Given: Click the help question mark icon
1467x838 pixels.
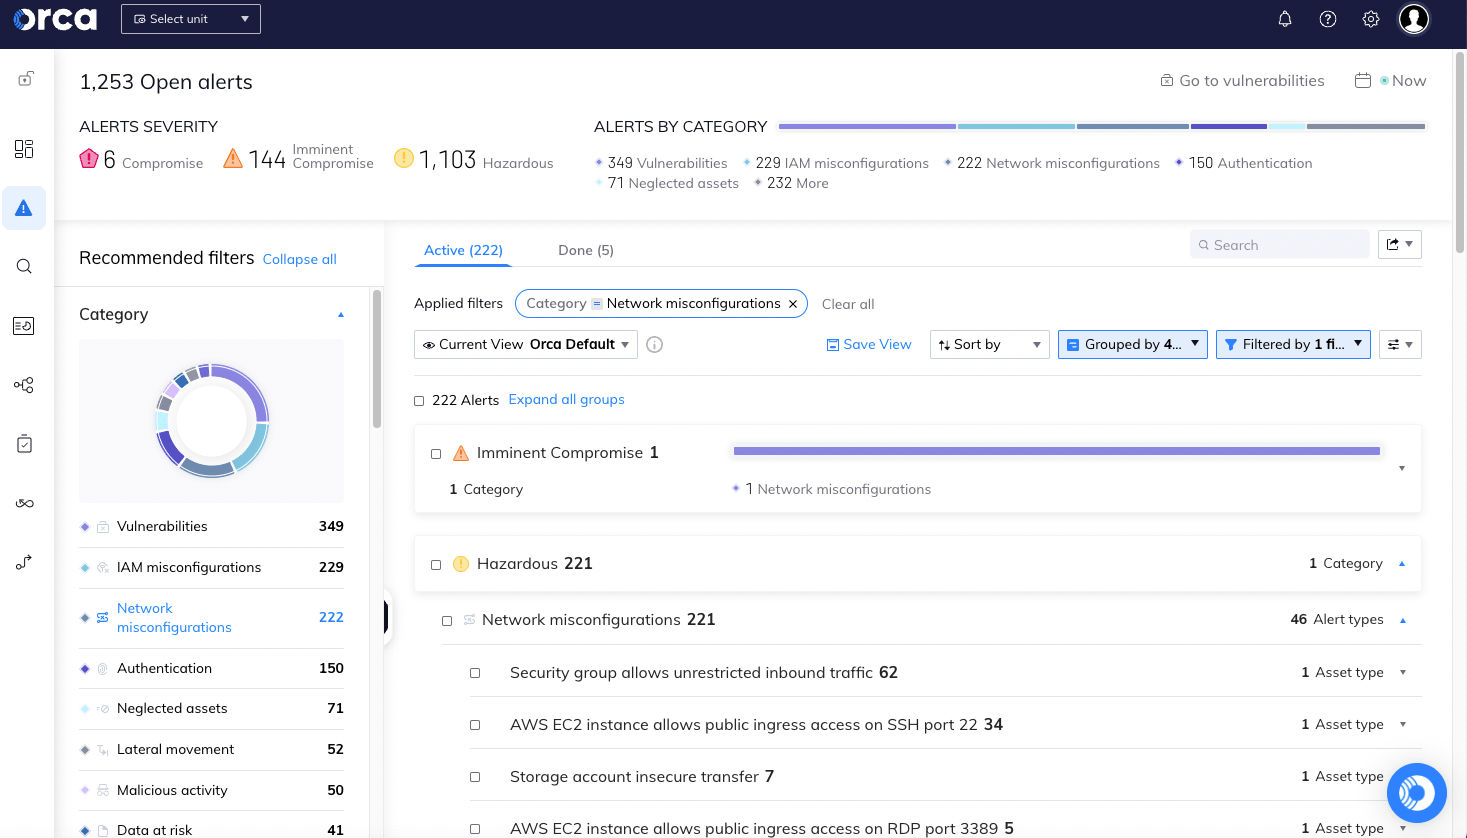Looking at the screenshot, I should 1327,18.
